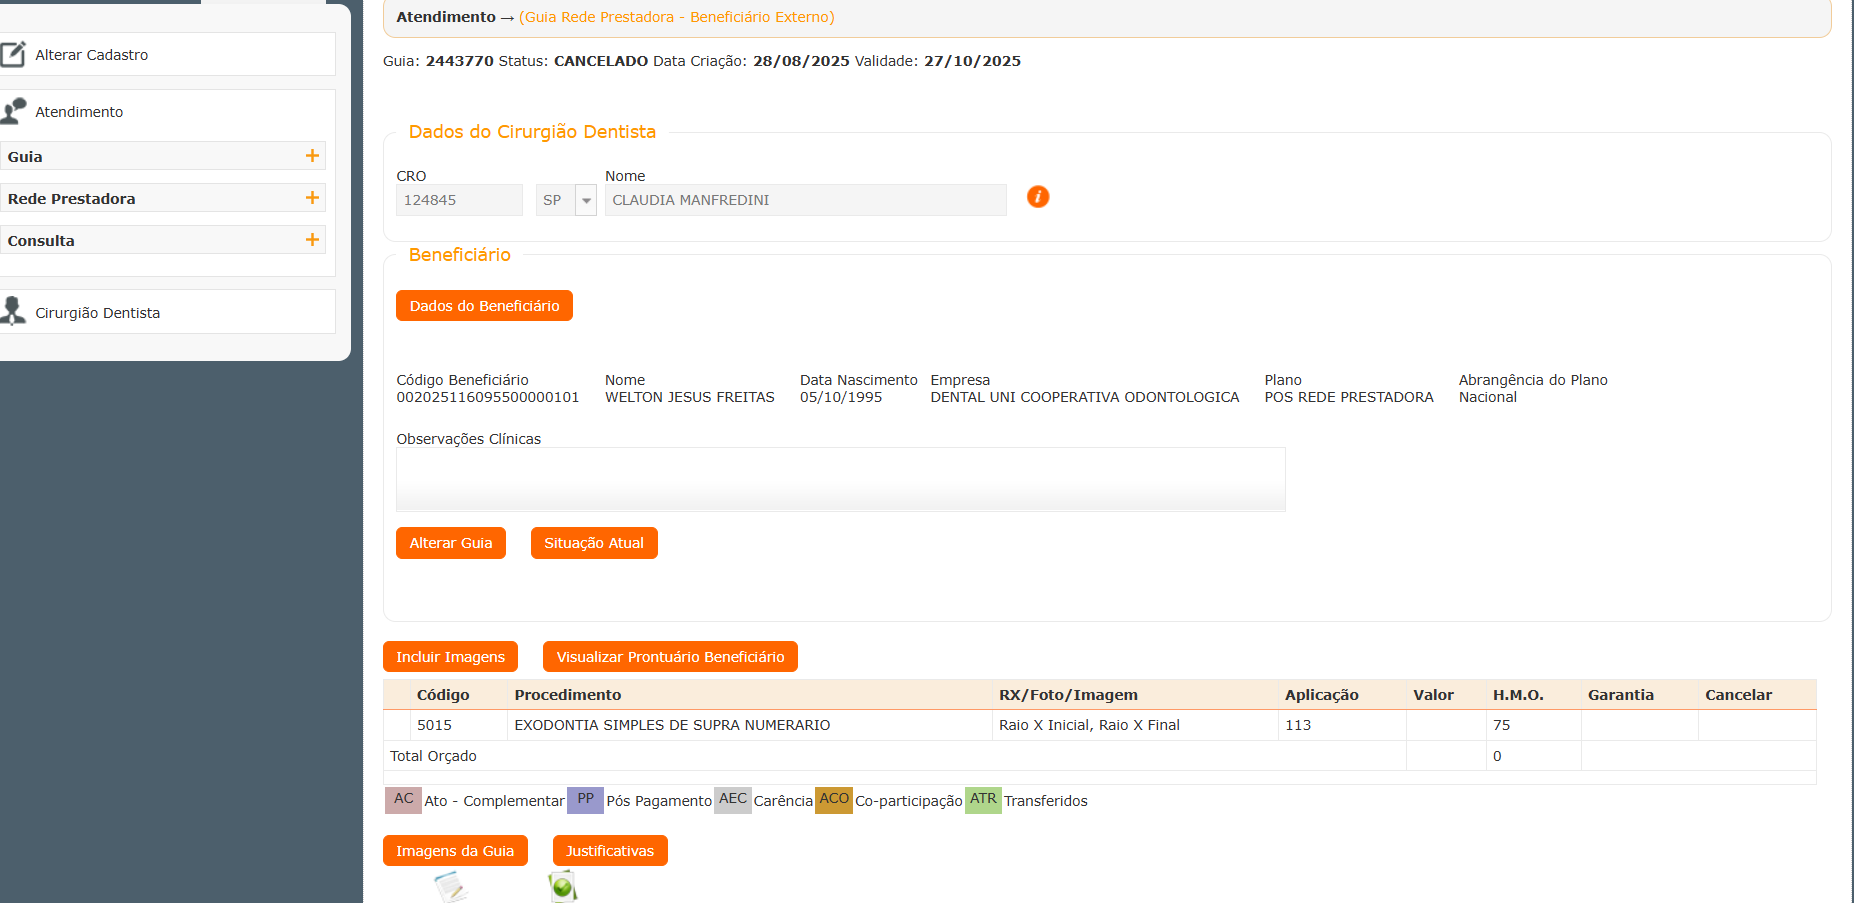The width and height of the screenshot is (1854, 903).
Task: Open Visualizar Prontuário Beneficiário
Action: [670, 657]
